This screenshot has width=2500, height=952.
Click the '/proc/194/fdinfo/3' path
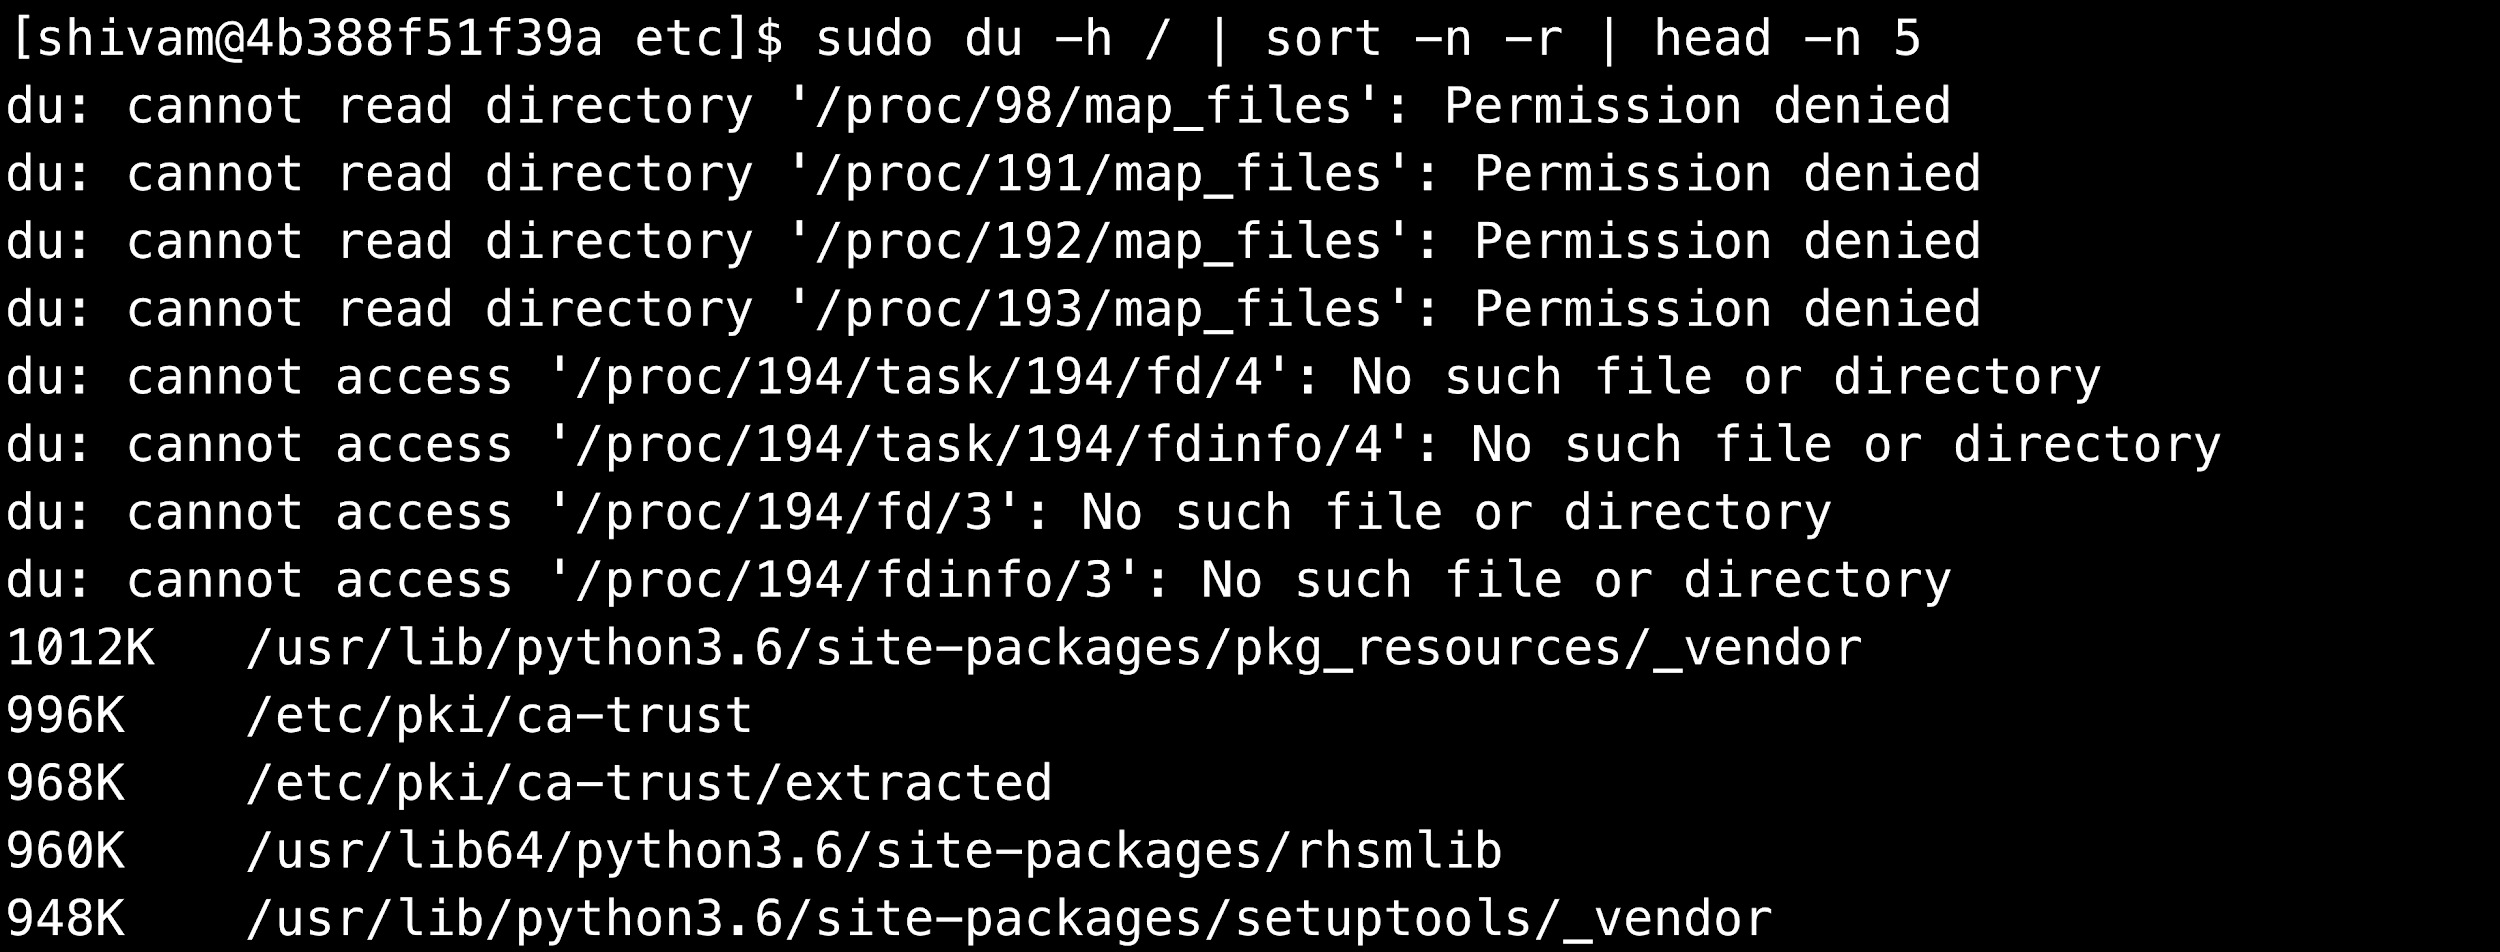[858, 581]
